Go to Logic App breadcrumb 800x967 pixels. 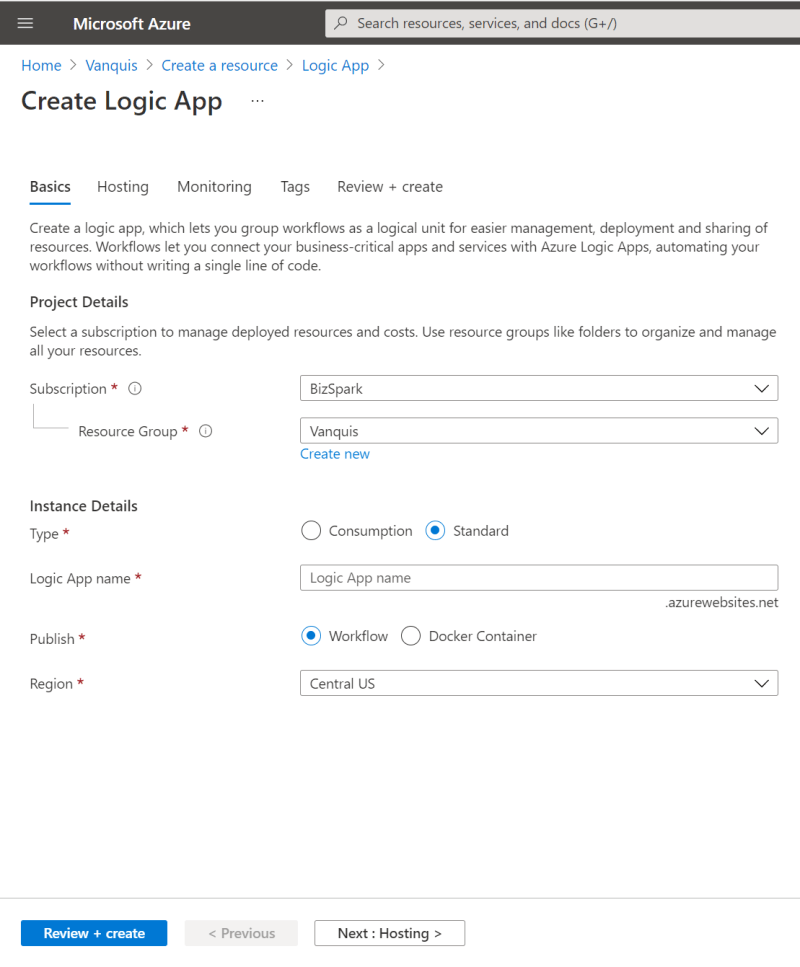pos(335,65)
